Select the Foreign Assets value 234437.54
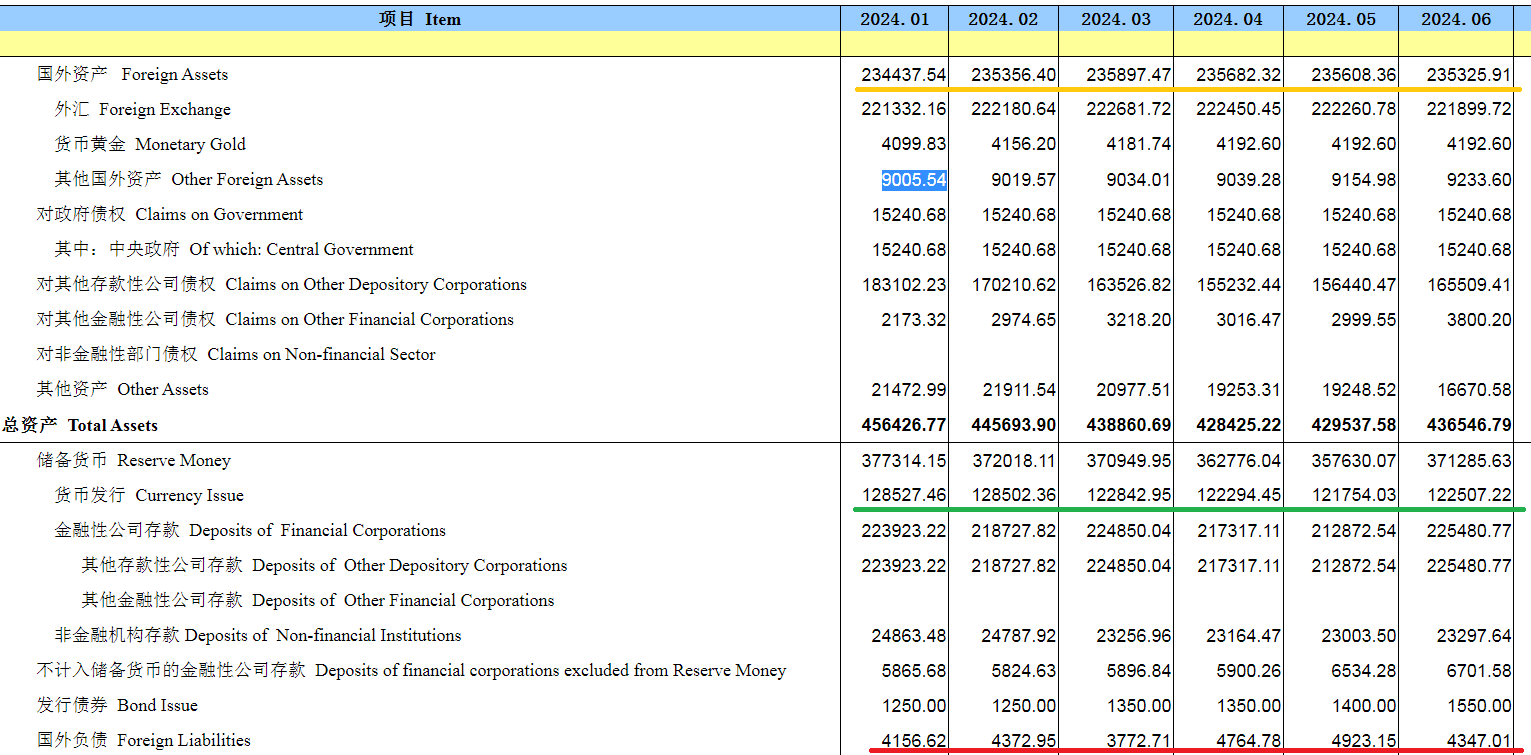This screenshot has width=1531, height=755. (x=904, y=75)
